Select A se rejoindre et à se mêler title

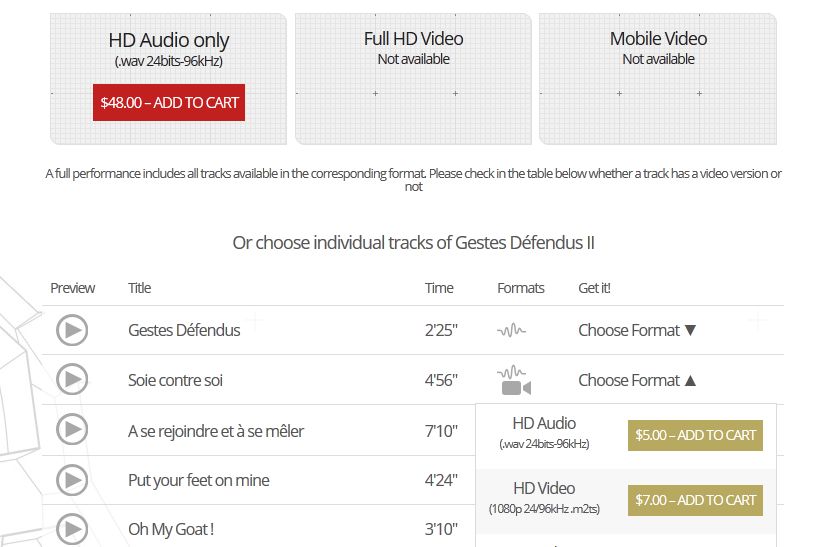(x=215, y=431)
